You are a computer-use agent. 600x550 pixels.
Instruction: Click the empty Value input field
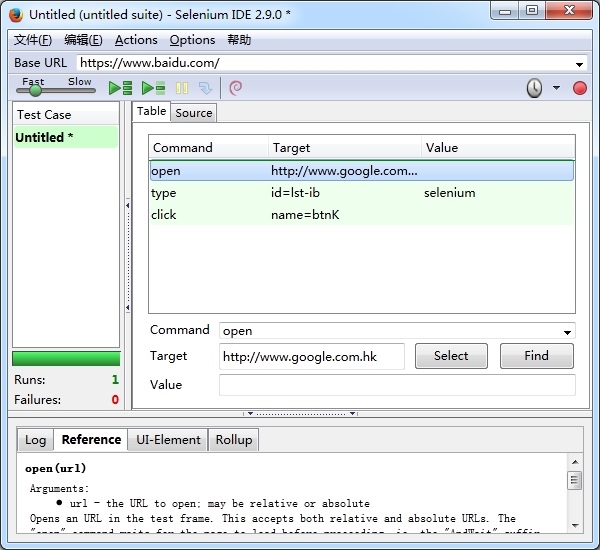(397, 385)
